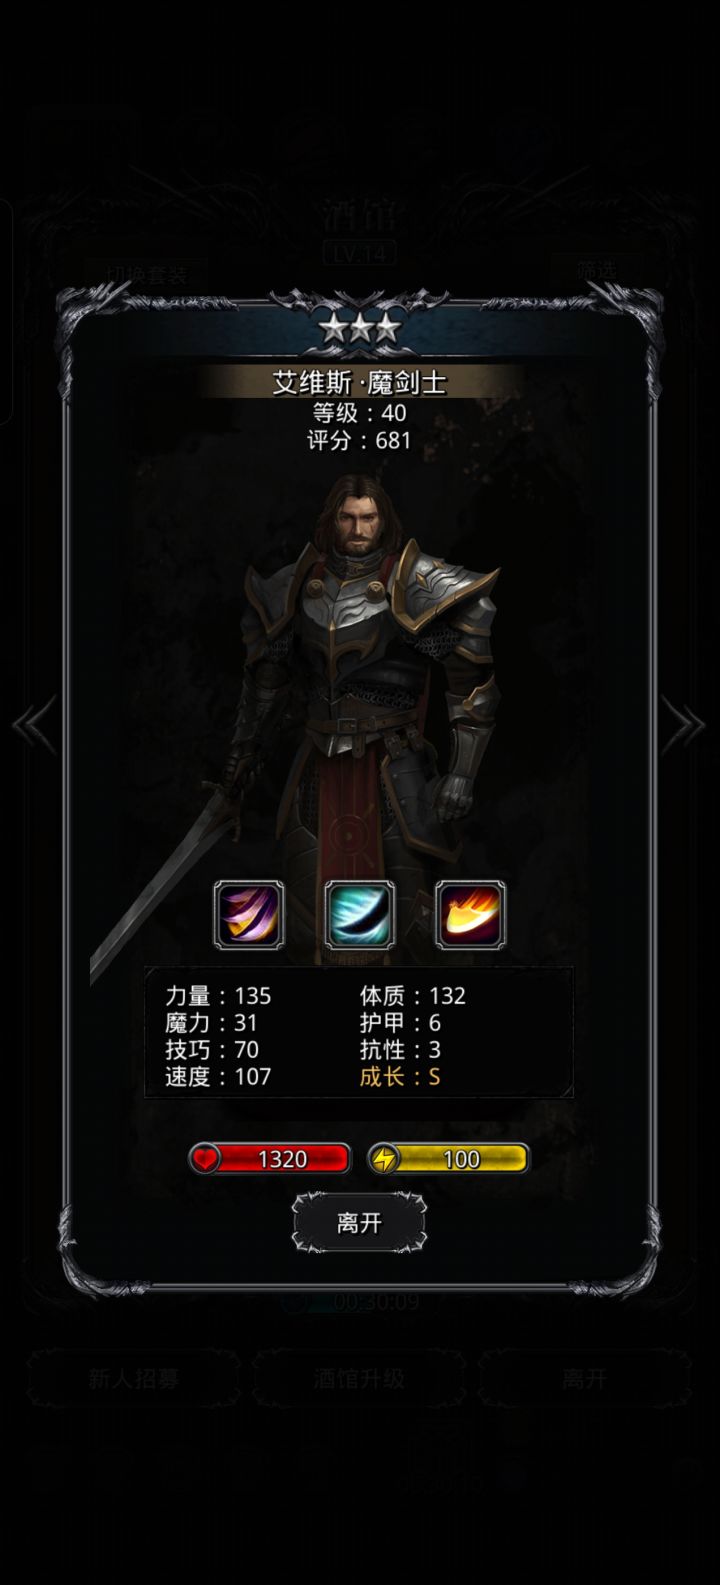This screenshot has height=1585, width=720.
Task: Tap the red heart health icon
Action: tap(206, 1159)
